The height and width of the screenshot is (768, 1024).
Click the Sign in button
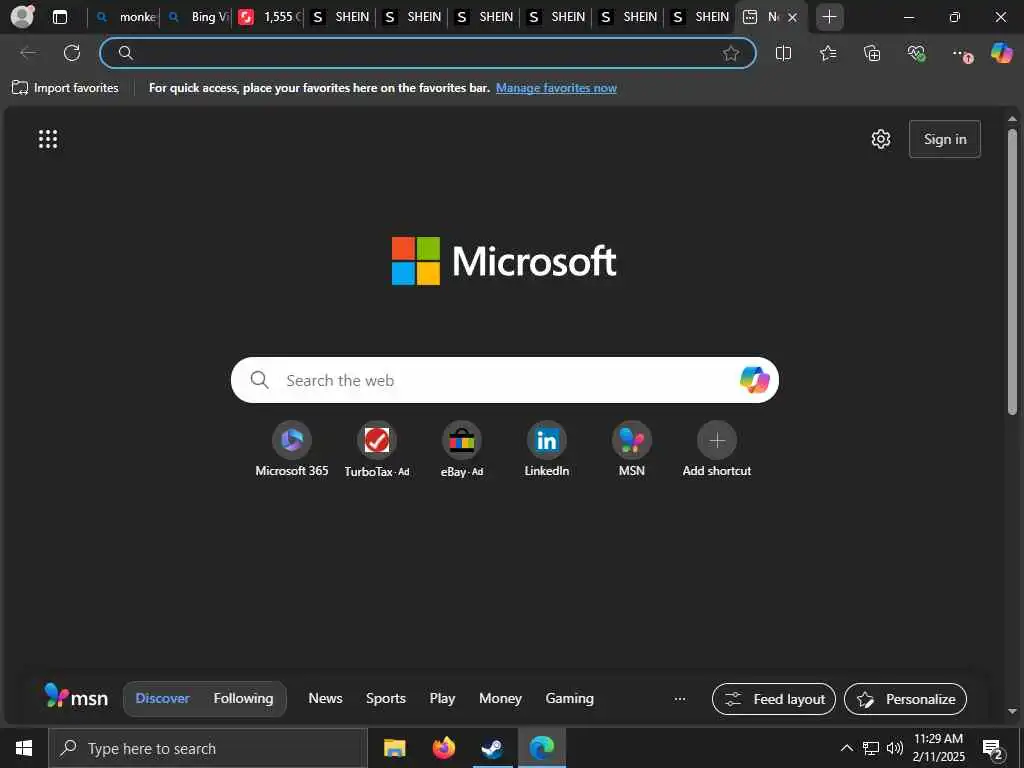(944, 139)
